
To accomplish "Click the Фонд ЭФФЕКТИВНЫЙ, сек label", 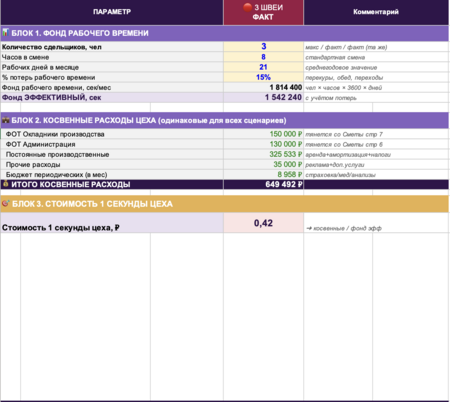I will (x=52, y=98).
